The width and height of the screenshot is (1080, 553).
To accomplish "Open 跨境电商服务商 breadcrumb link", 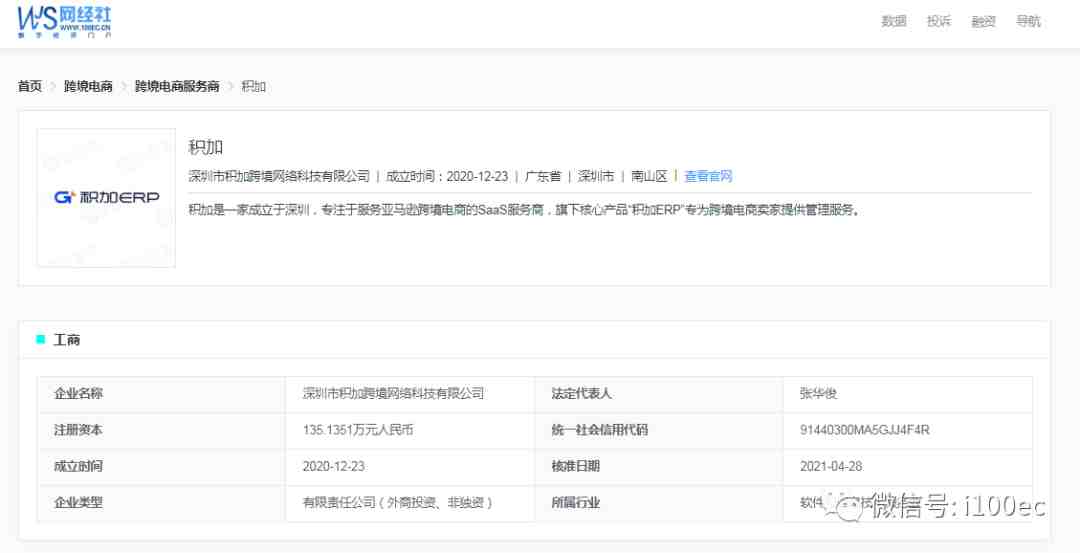I will (x=177, y=86).
